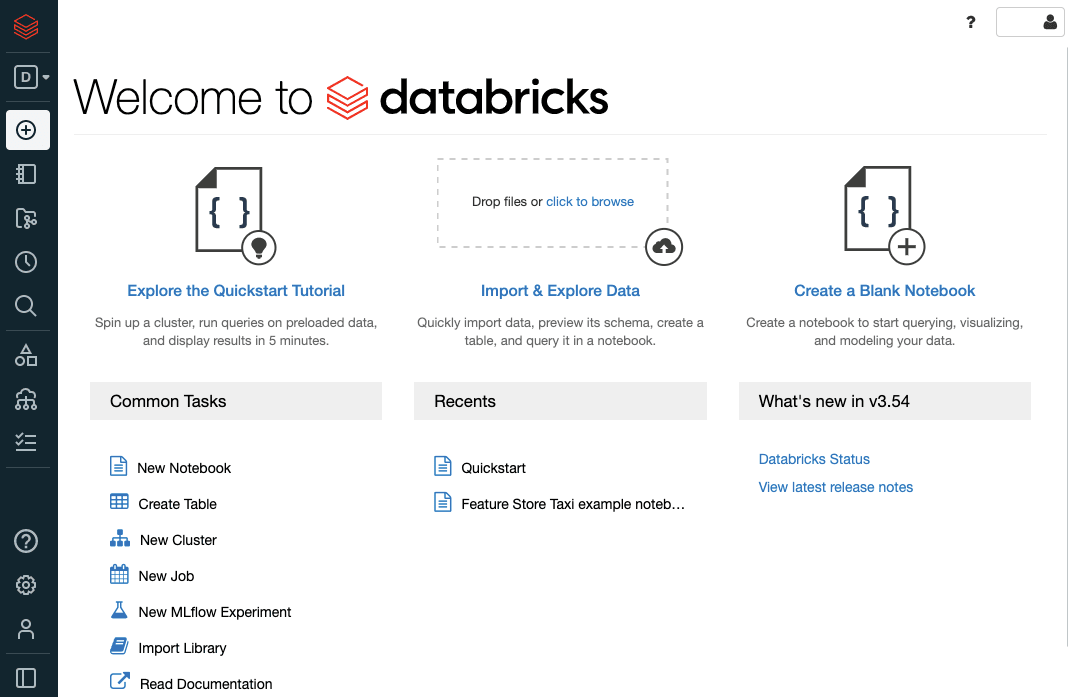Click the New Job calendar icon

click(119, 574)
